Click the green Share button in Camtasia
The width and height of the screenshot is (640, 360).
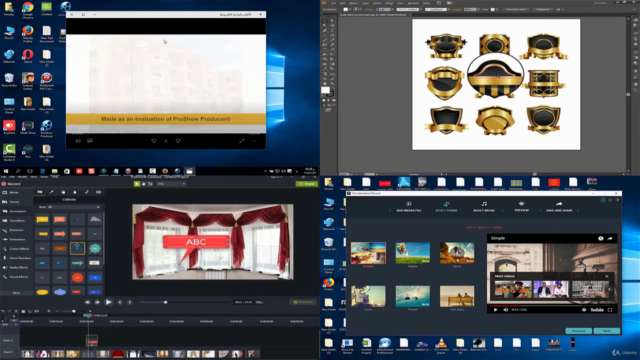pos(307,184)
